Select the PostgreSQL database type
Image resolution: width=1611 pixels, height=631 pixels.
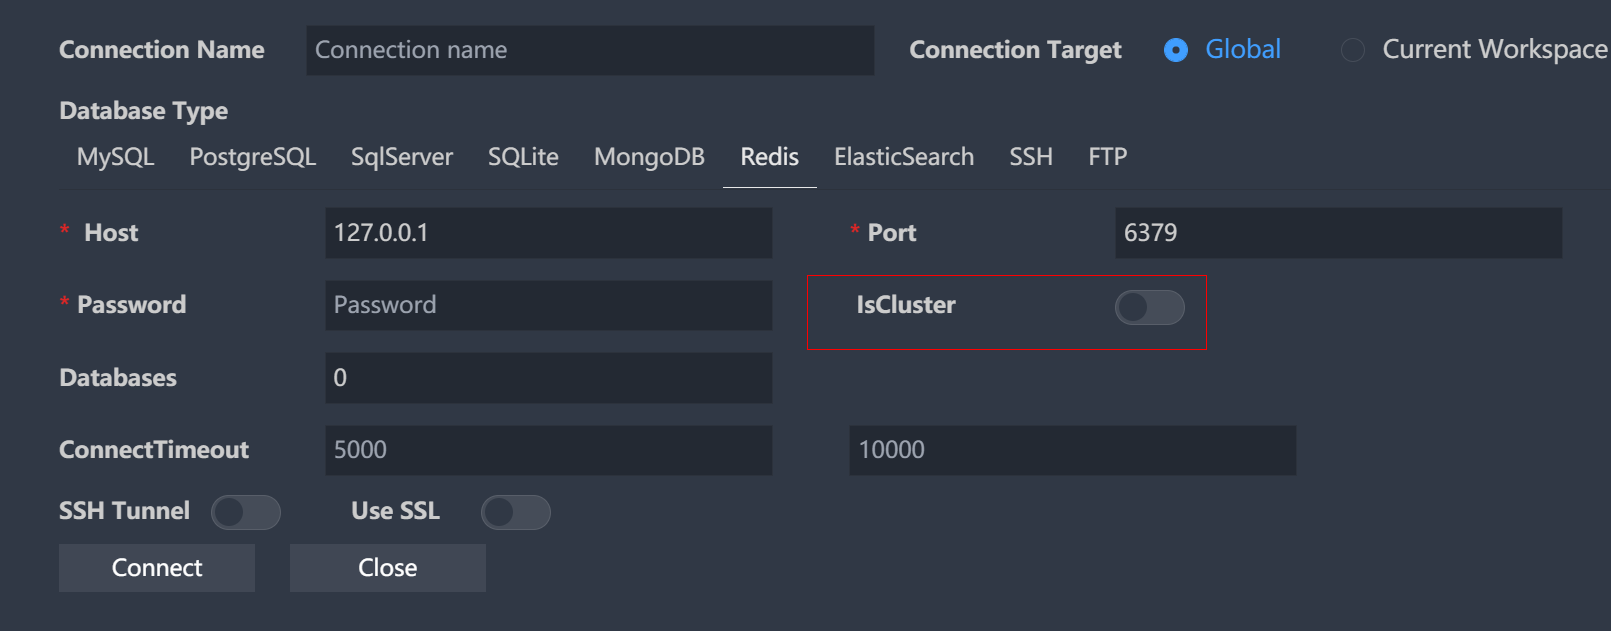(x=252, y=157)
